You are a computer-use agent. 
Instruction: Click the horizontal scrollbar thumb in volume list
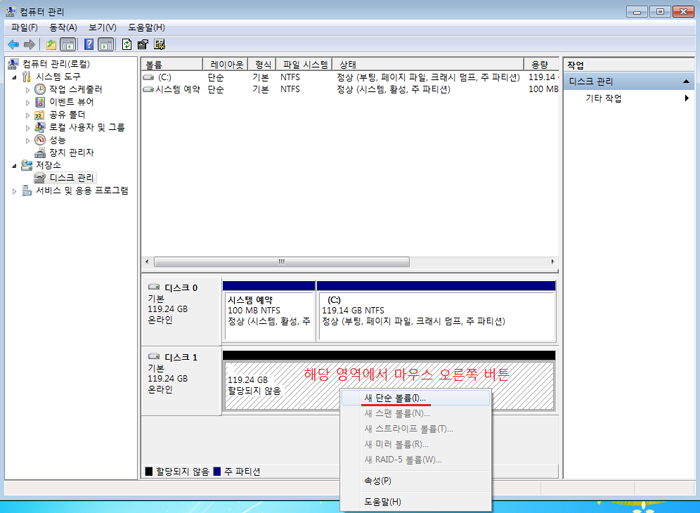[282, 262]
